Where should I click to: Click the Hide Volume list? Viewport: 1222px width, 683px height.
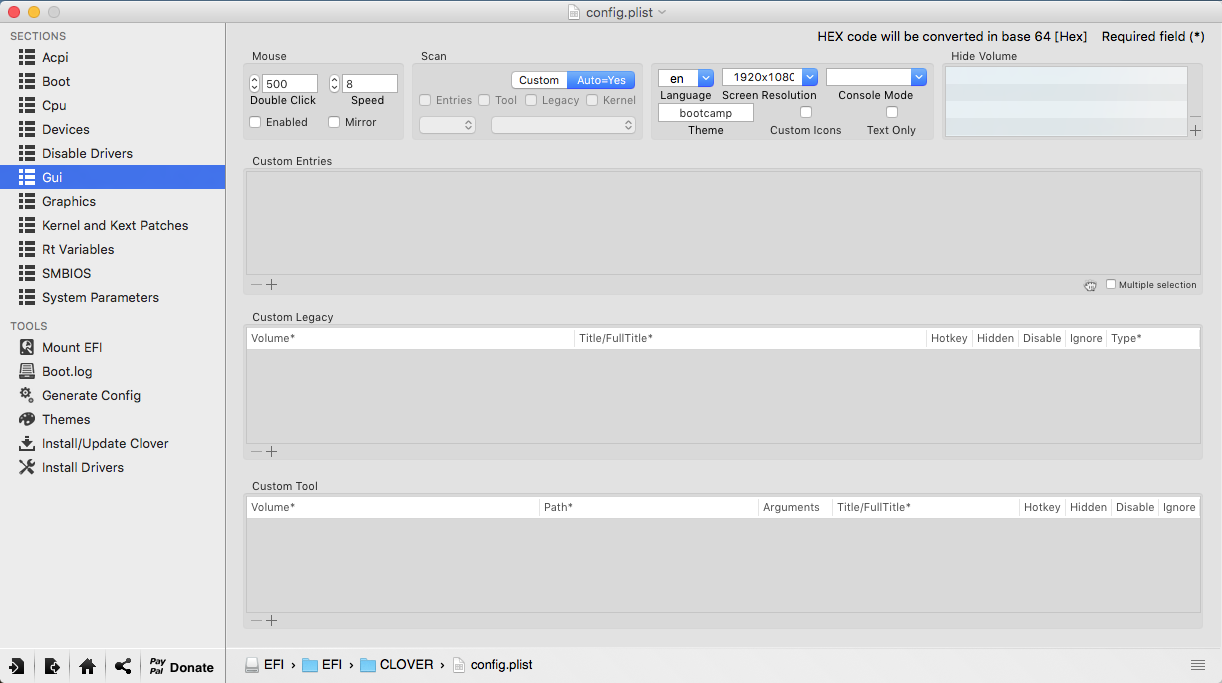tap(1066, 102)
